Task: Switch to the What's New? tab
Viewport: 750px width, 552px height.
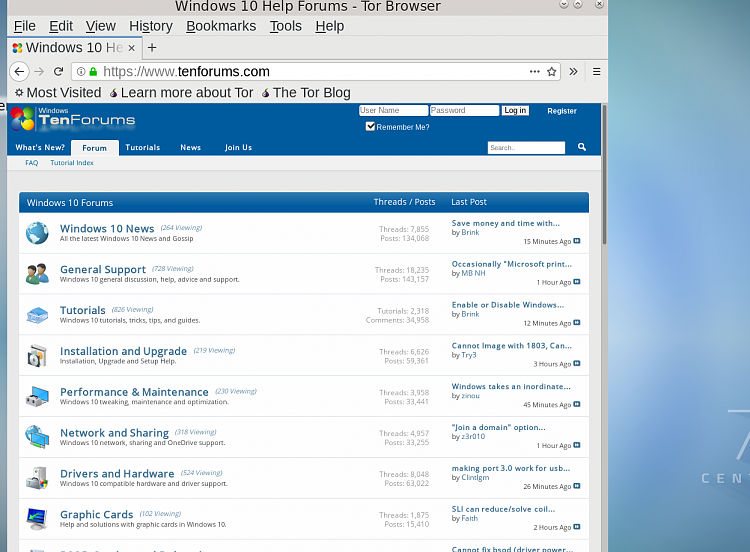Action: (x=40, y=147)
